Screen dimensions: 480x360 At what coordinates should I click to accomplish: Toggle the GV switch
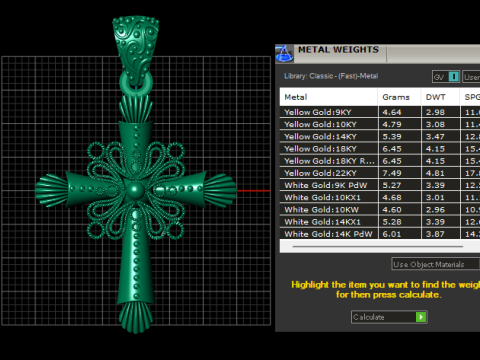446,77
